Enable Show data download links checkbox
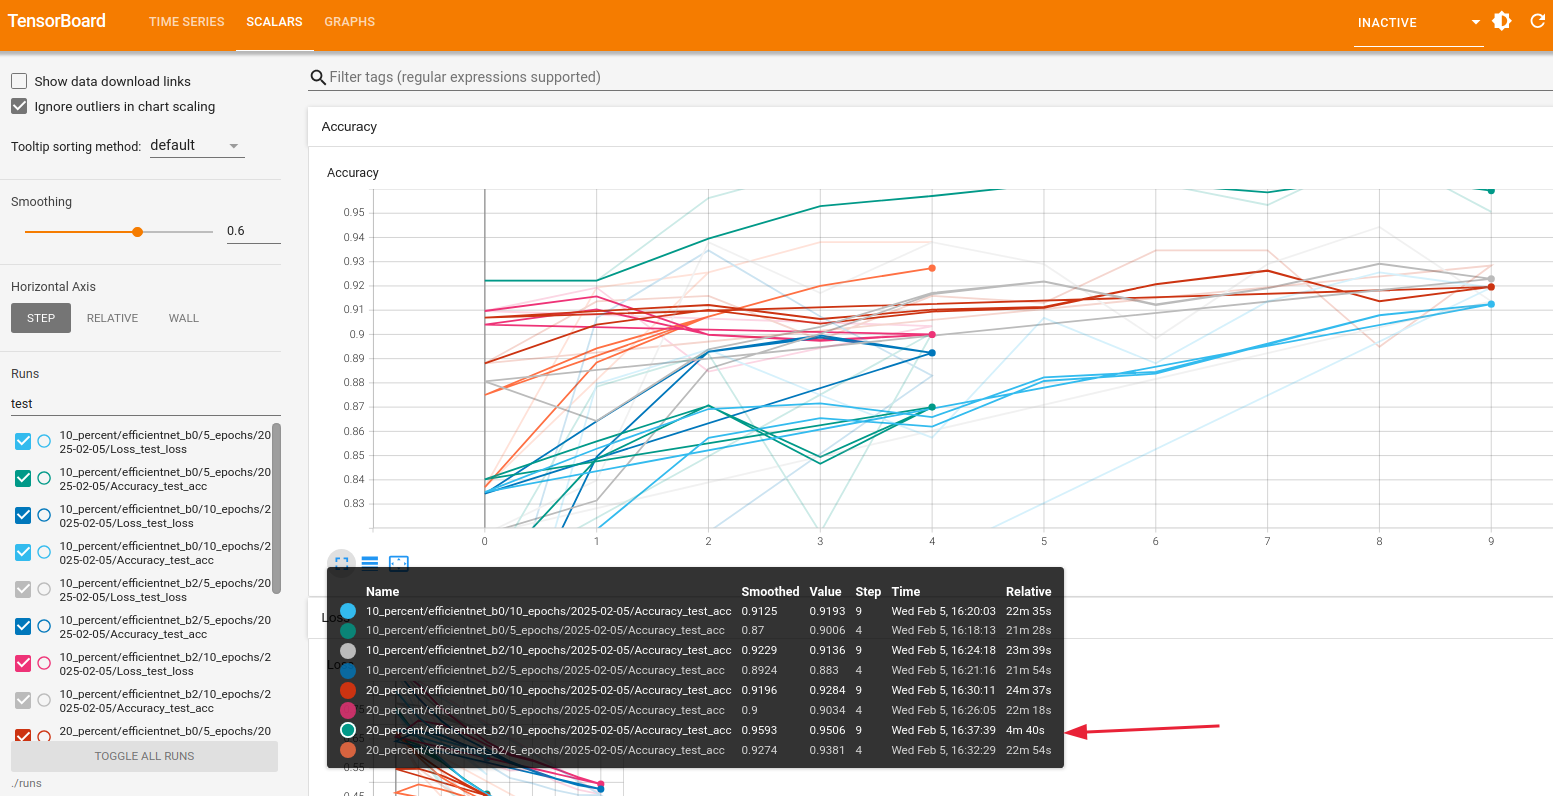The height and width of the screenshot is (796, 1553). pyautogui.click(x=19, y=81)
